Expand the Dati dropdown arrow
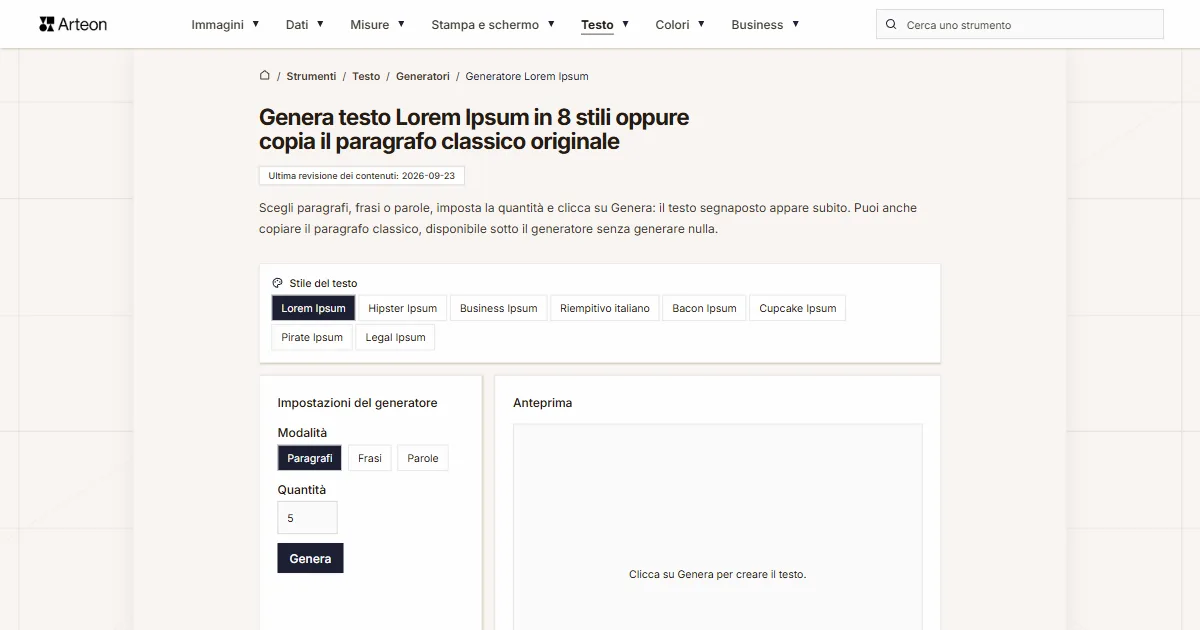 click(320, 24)
